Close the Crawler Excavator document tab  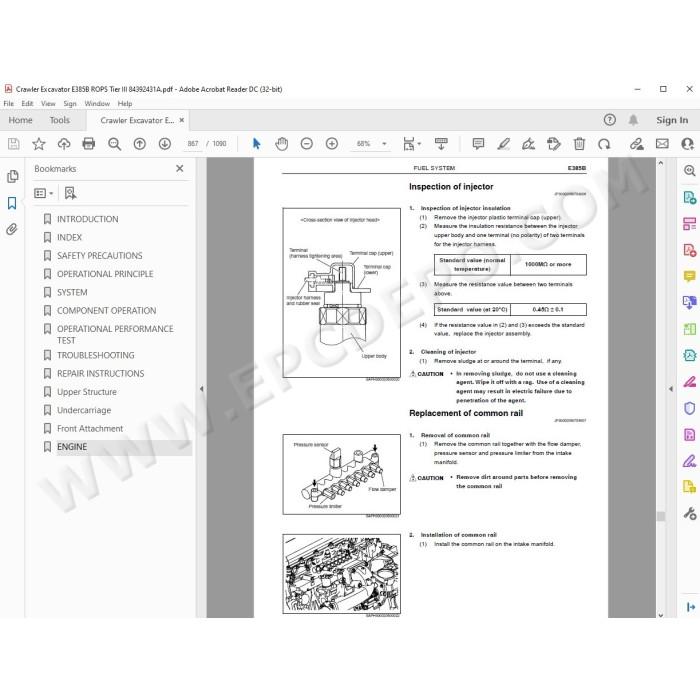[x=182, y=120]
